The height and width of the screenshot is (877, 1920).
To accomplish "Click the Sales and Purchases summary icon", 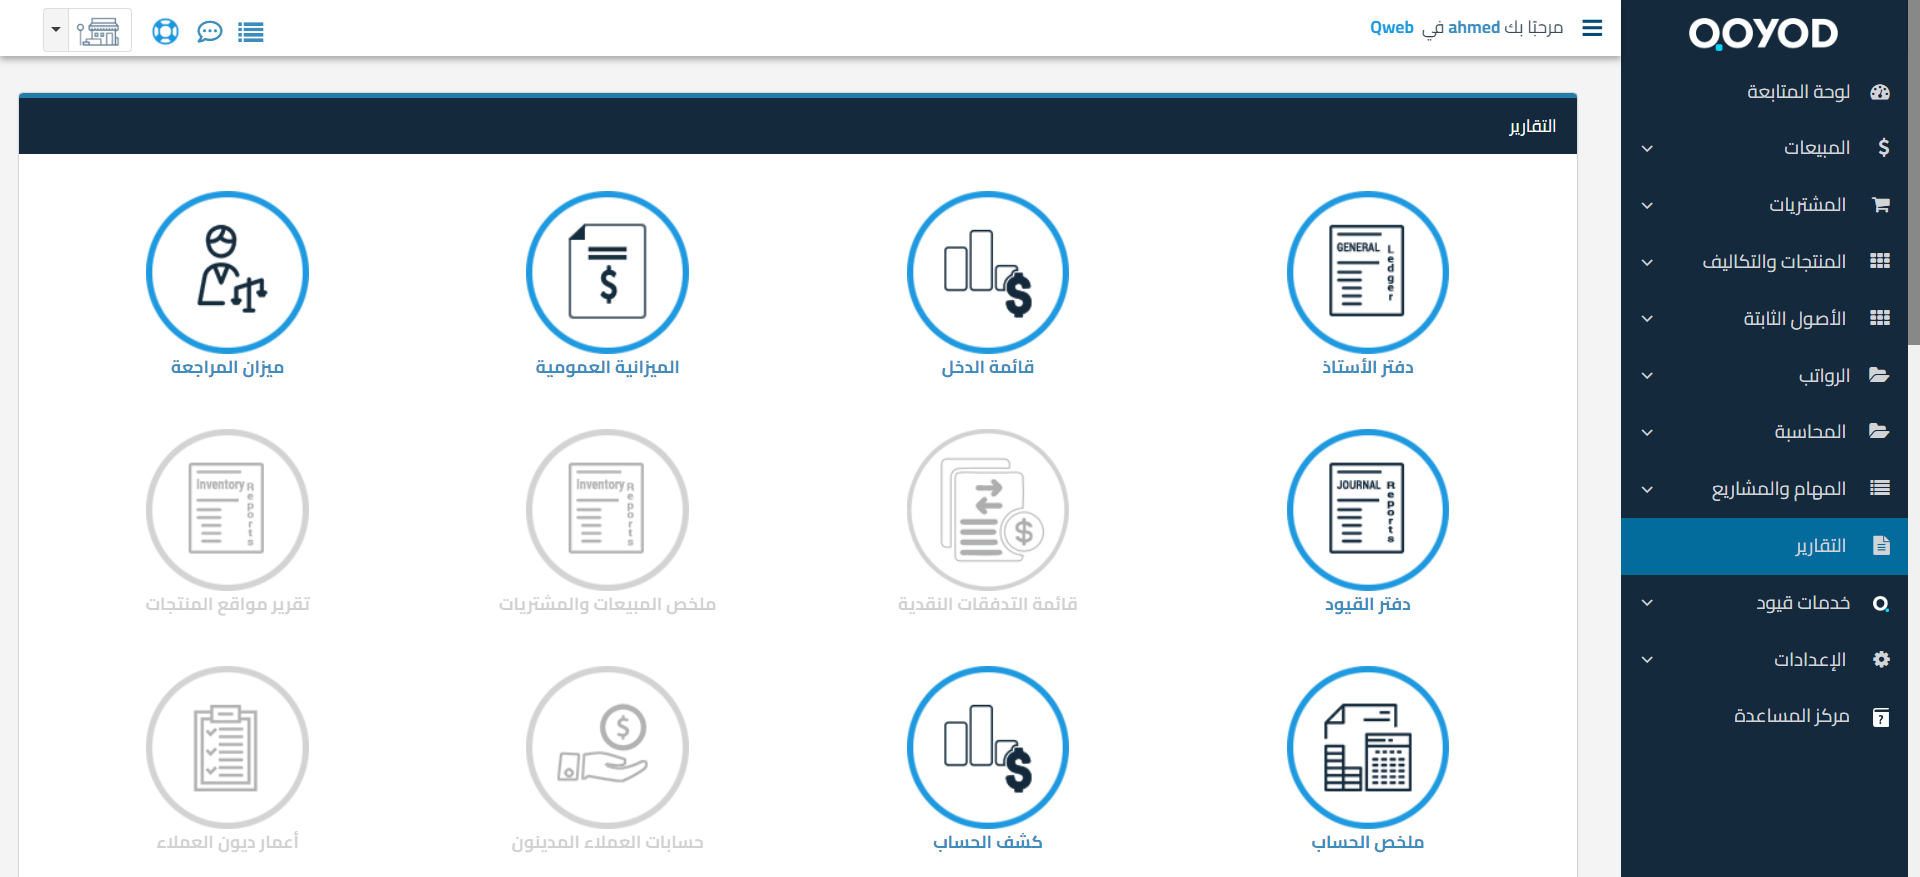I will (607, 509).
